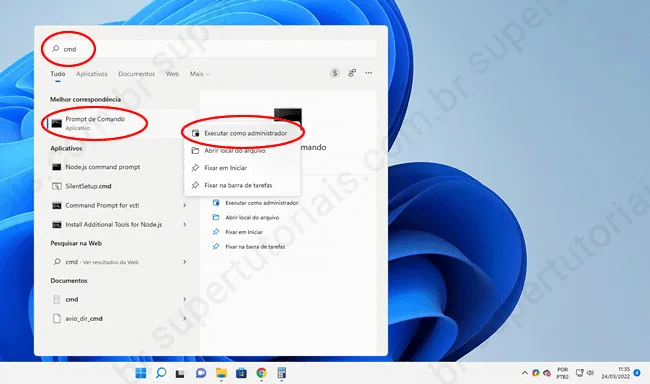Viewport: 650px width, 384px height.
Task: Open Calculator from taskbar
Action: tap(281, 373)
